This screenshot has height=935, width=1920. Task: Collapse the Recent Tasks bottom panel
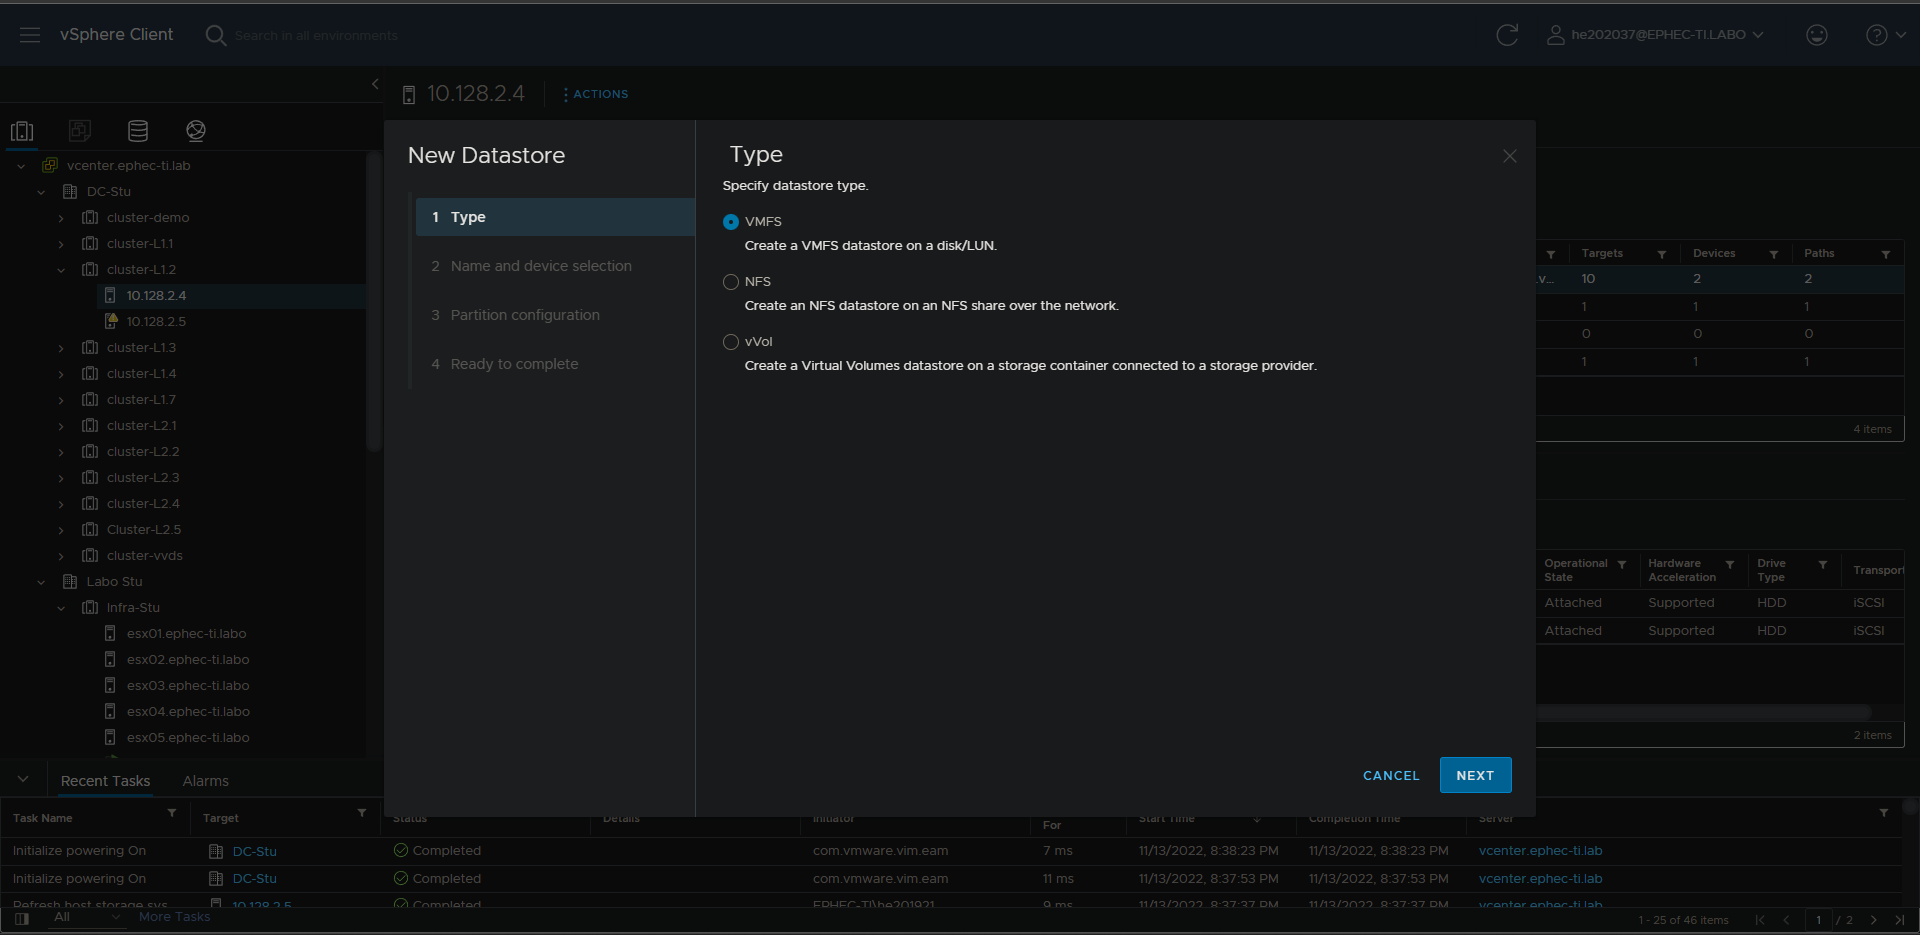23,780
